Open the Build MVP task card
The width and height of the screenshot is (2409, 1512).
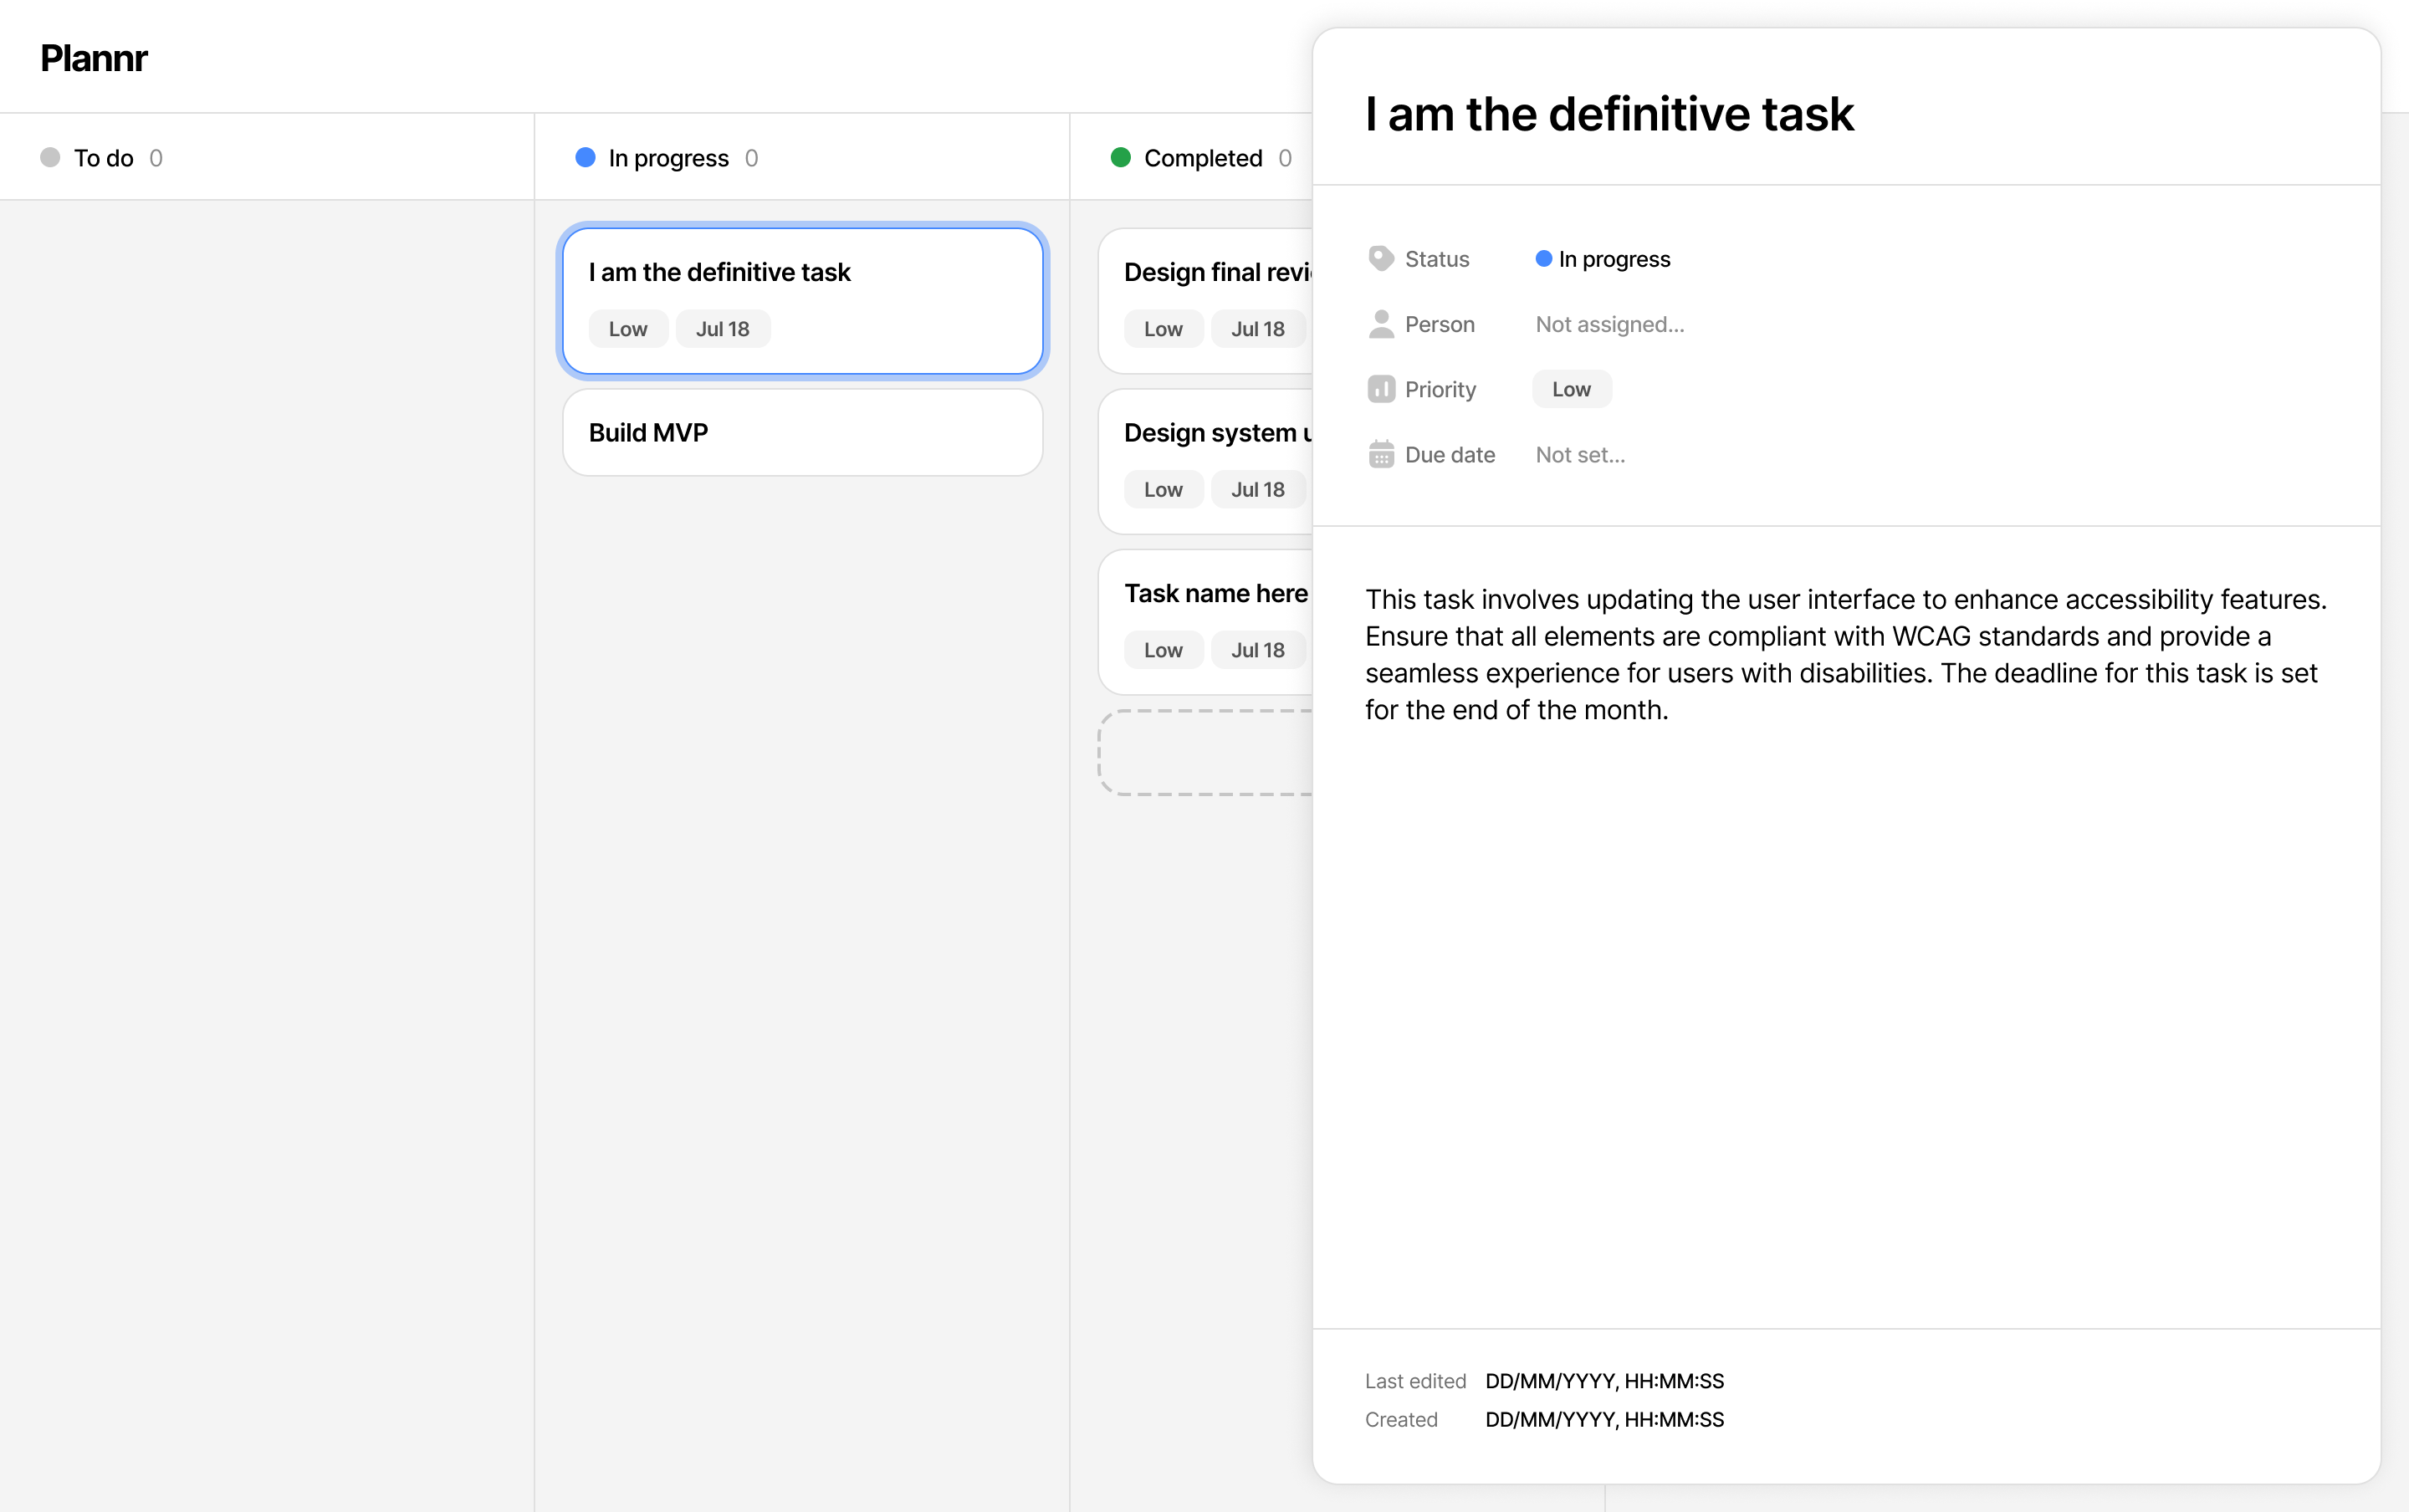click(x=802, y=433)
